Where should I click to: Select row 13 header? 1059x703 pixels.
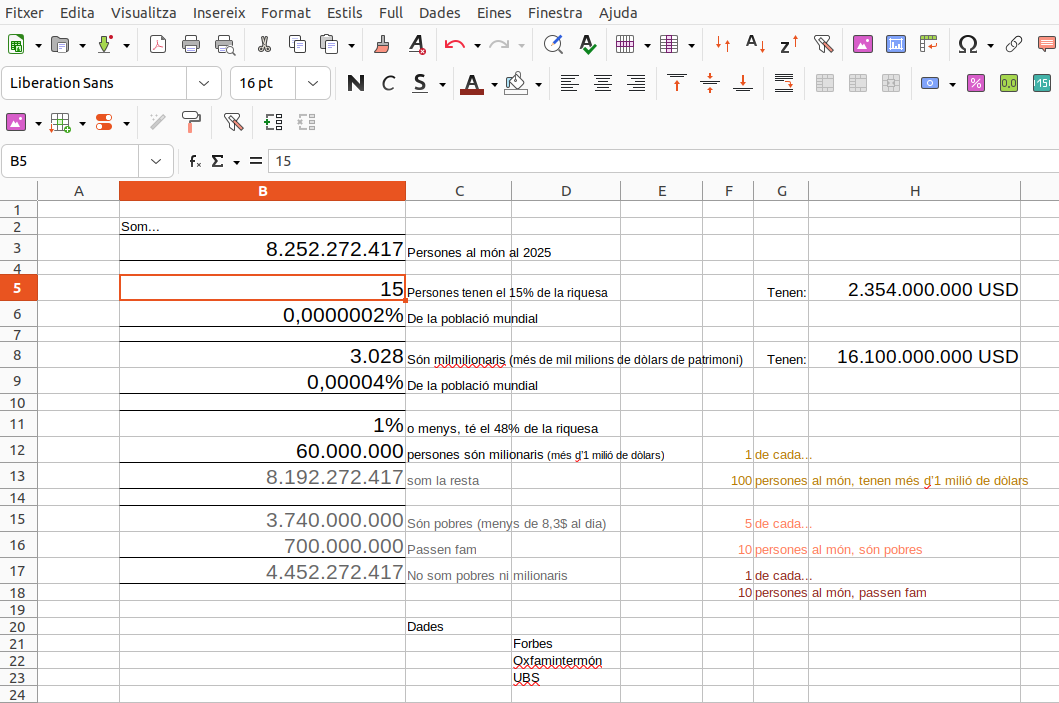point(18,476)
